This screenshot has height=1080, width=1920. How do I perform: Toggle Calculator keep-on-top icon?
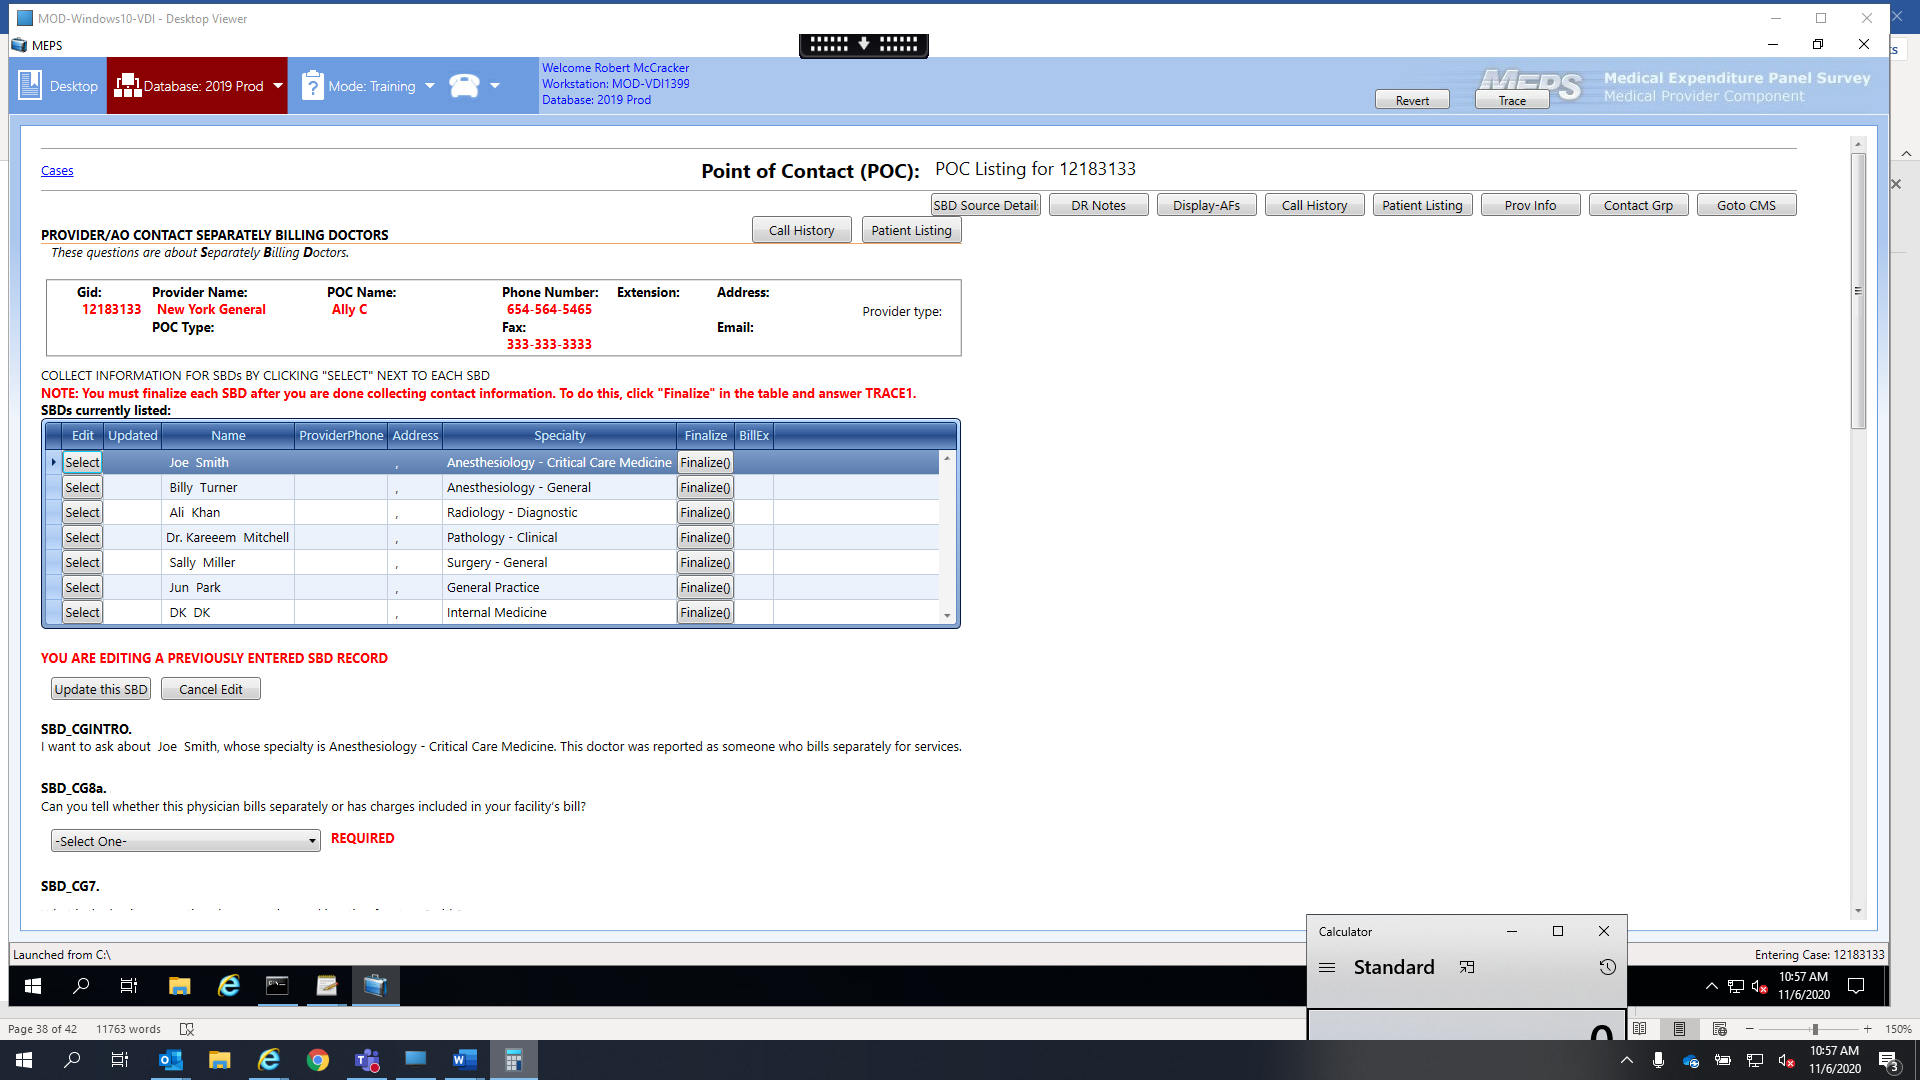[1467, 967]
